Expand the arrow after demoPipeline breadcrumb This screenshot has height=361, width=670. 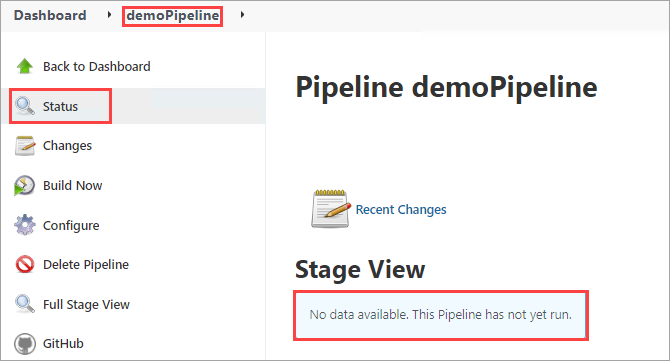coord(242,15)
